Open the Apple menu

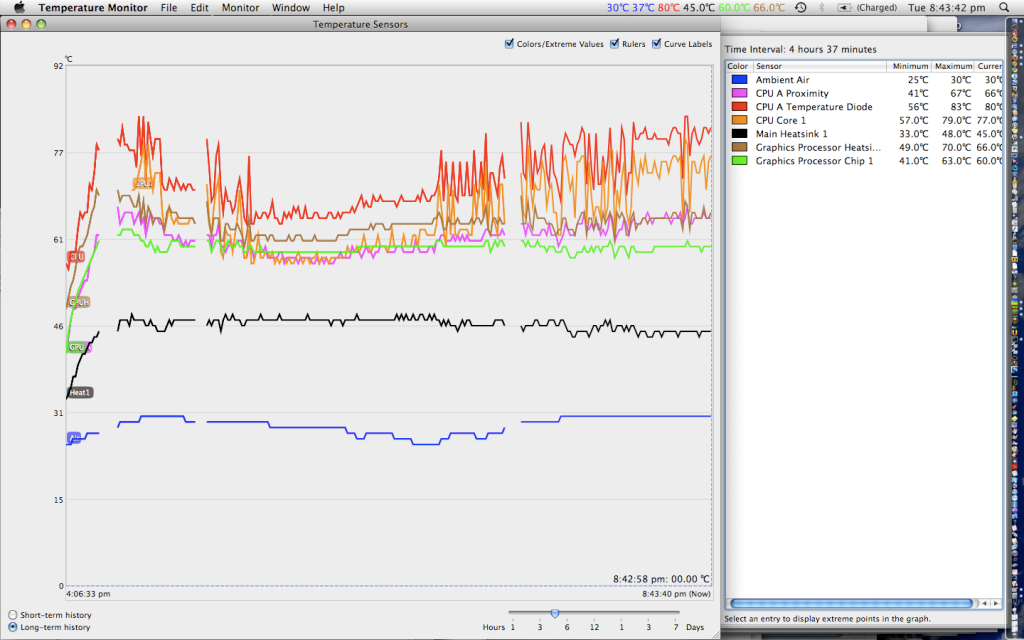(x=19, y=8)
